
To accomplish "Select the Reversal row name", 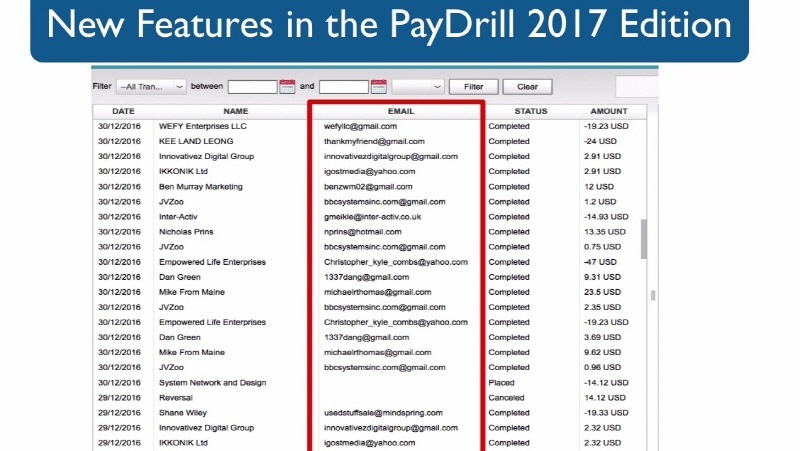I will click(176, 397).
